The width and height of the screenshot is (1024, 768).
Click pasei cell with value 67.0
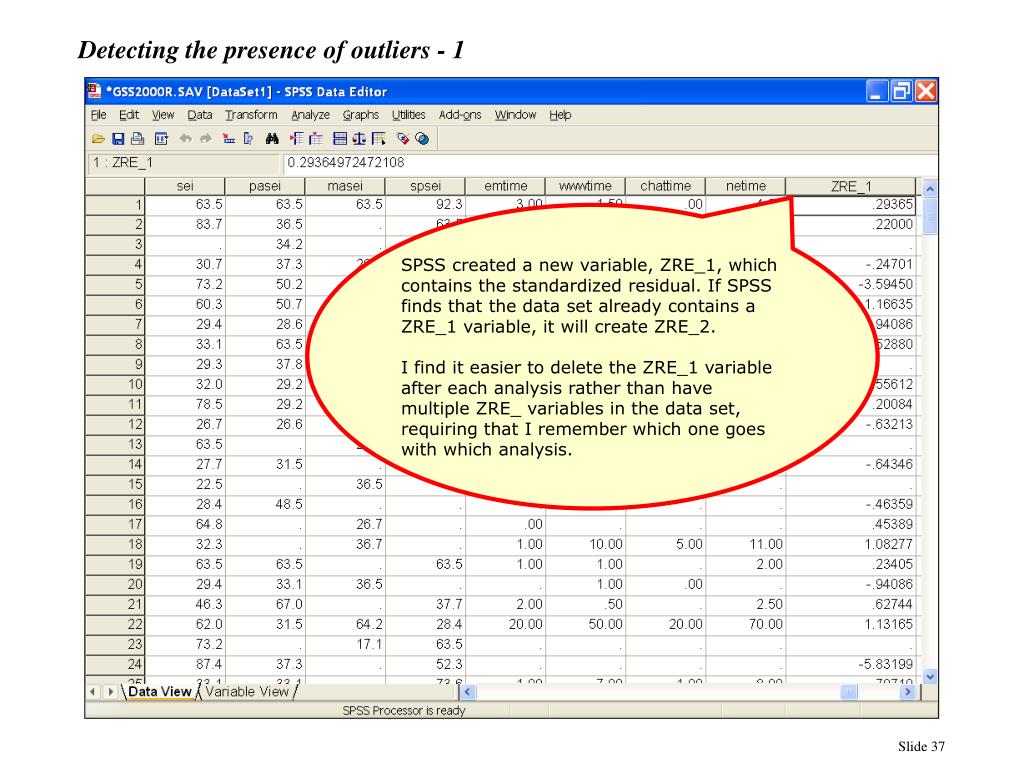click(265, 605)
